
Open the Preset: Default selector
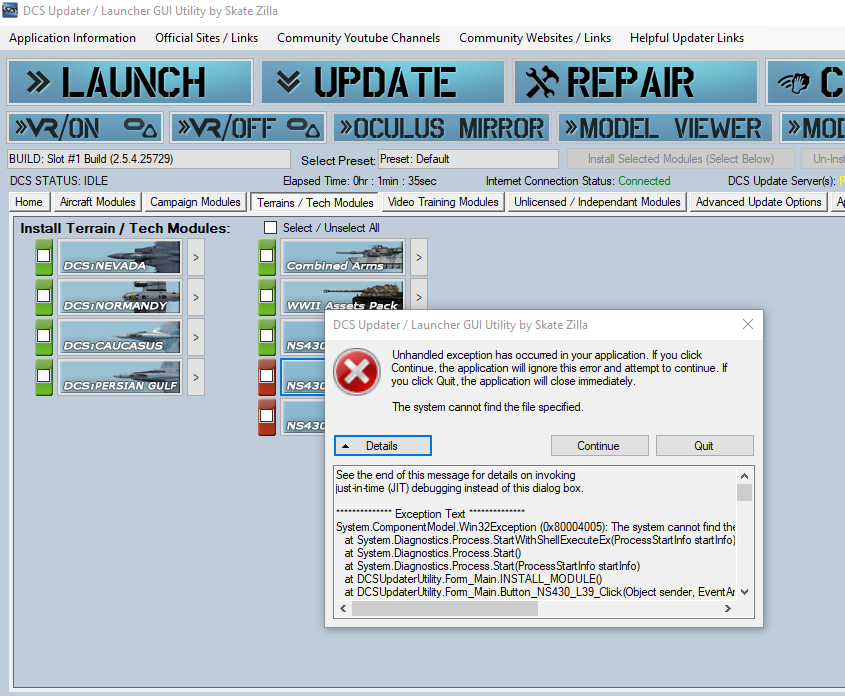tap(468, 159)
